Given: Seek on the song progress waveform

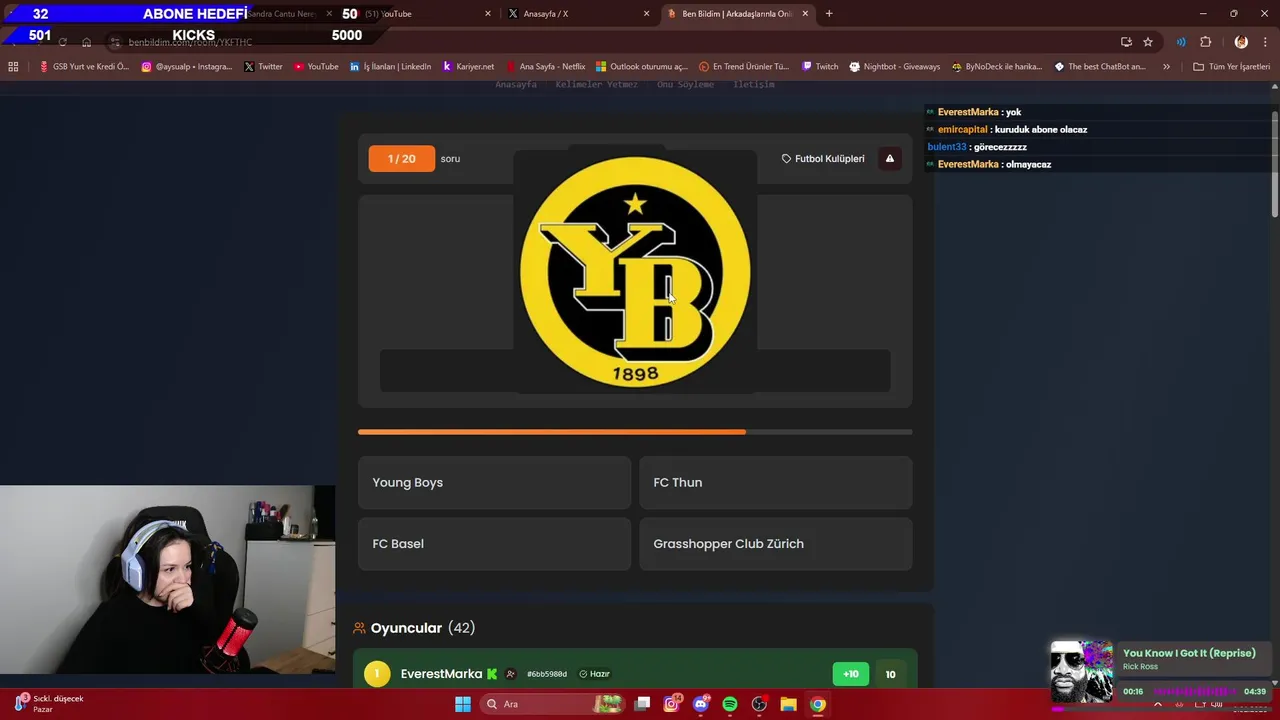Looking at the screenshot, I should 1195,691.
